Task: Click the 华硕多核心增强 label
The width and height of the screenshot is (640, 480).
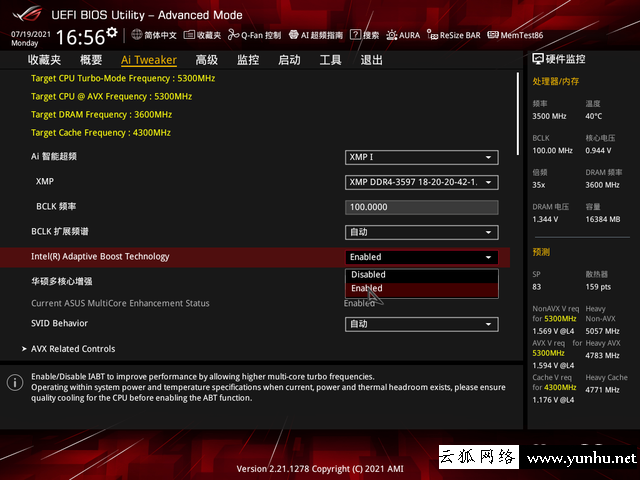Action: (62, 282)
